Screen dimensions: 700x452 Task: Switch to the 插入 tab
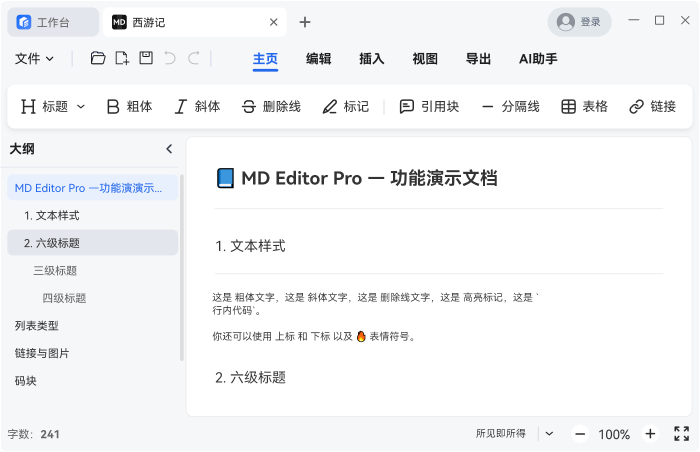point(371,59)
